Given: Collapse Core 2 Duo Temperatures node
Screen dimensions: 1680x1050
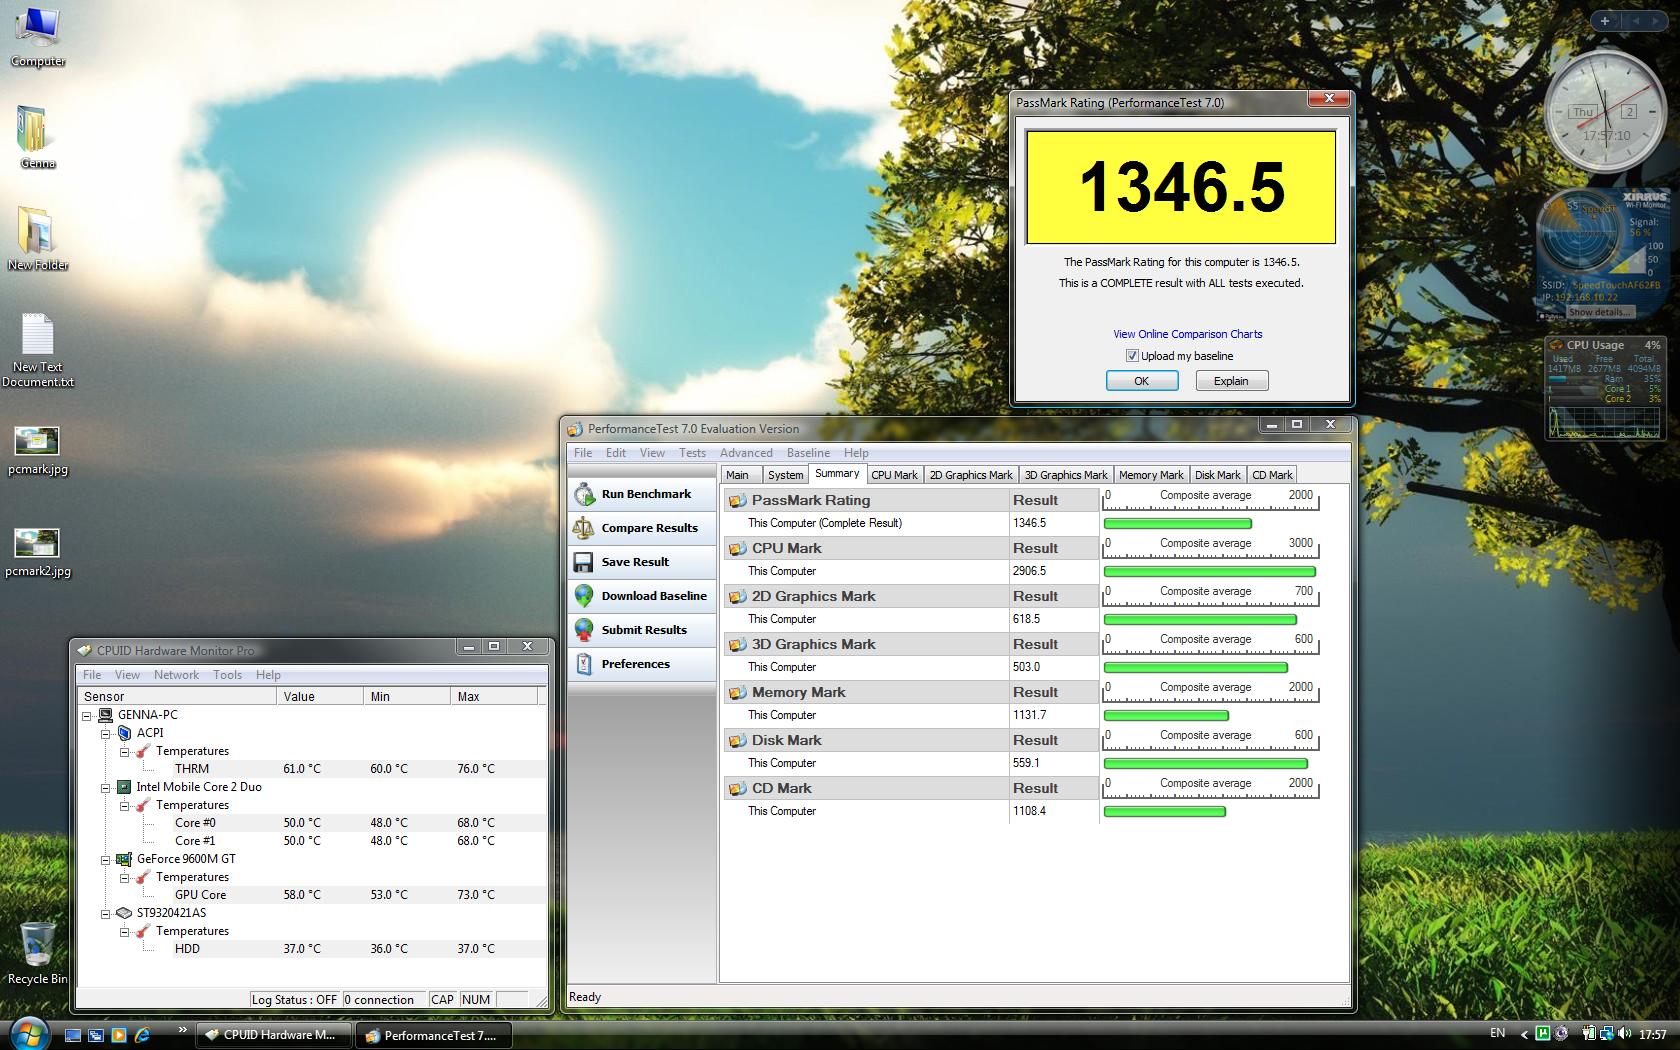Looking at the screenshot, I should (x=125, y=805).
